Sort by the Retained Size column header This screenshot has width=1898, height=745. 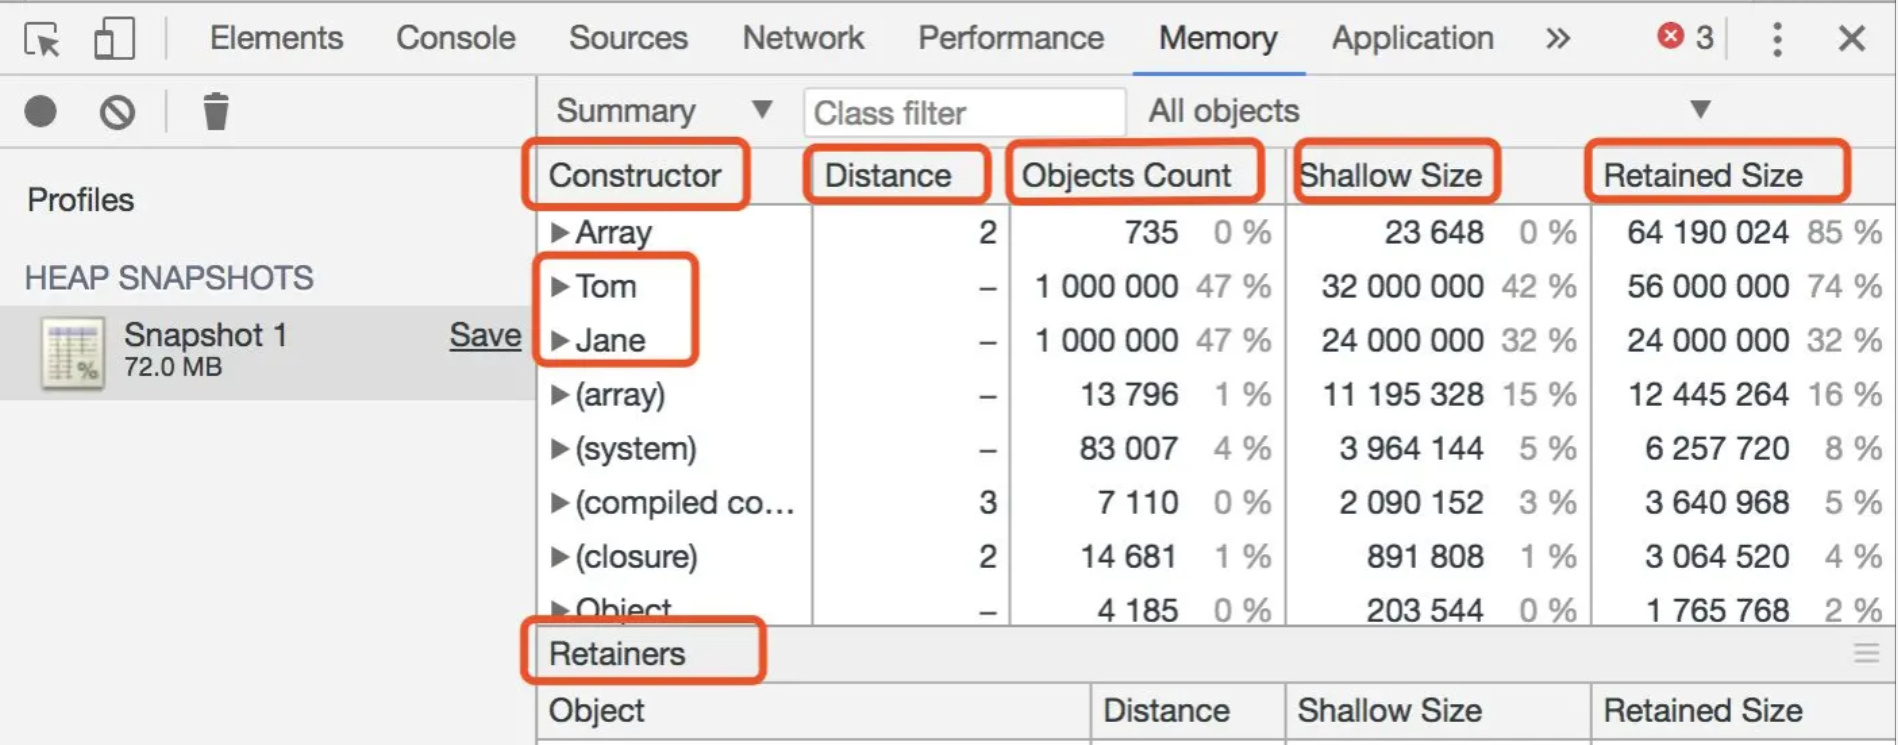(x=1703, y=175)
